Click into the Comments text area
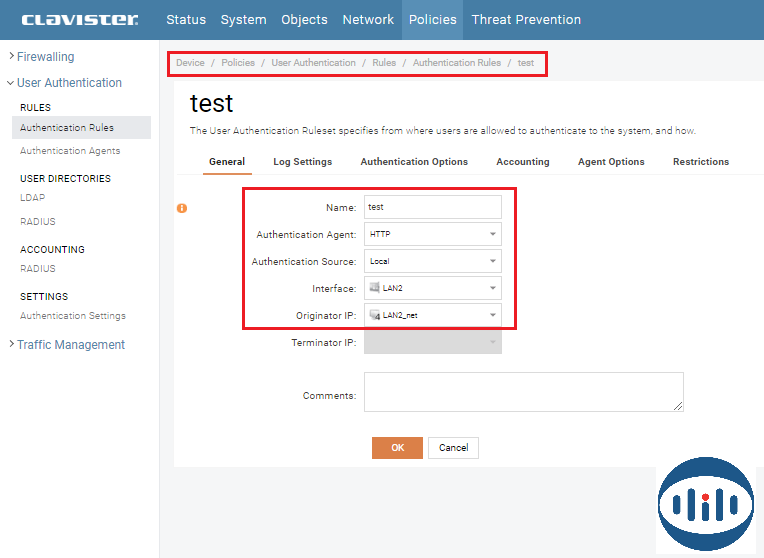Image resolution: width=764 pixels, height=558 pixels. pos(523,392)
